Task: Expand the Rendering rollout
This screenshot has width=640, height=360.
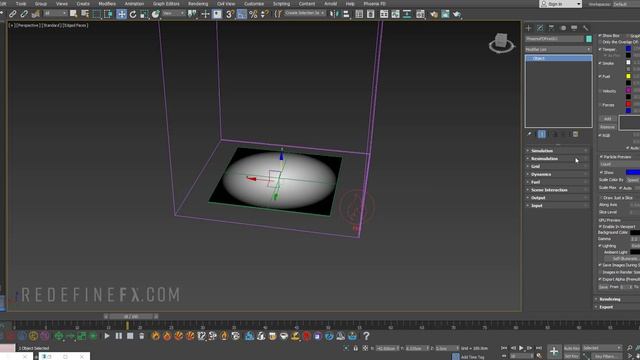Action: 617,299
